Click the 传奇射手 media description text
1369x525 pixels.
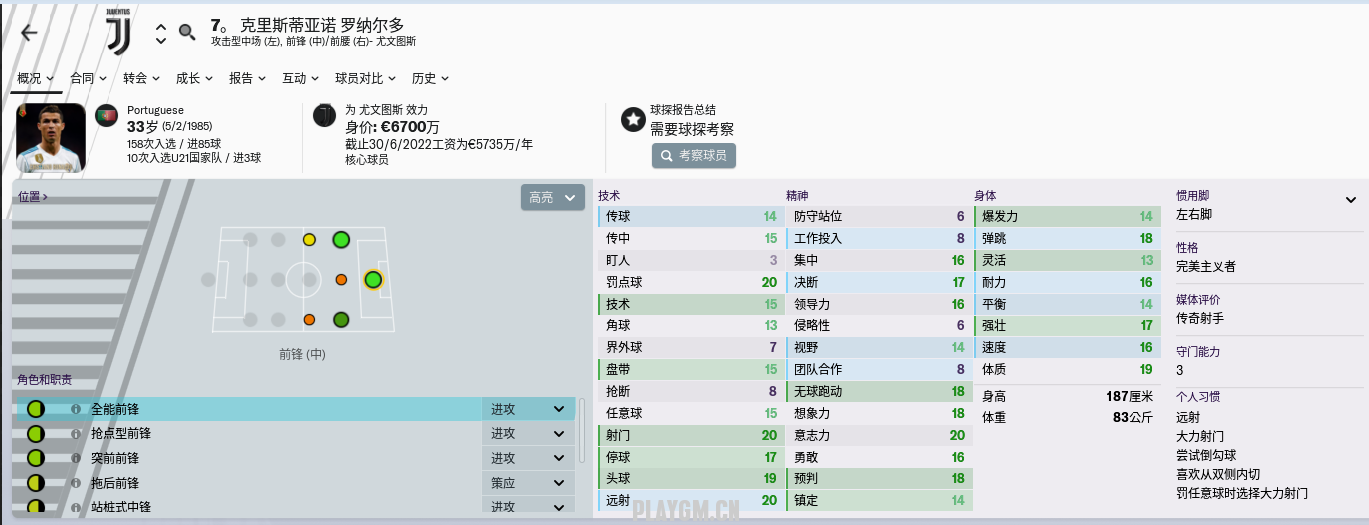pos(1200,319)
